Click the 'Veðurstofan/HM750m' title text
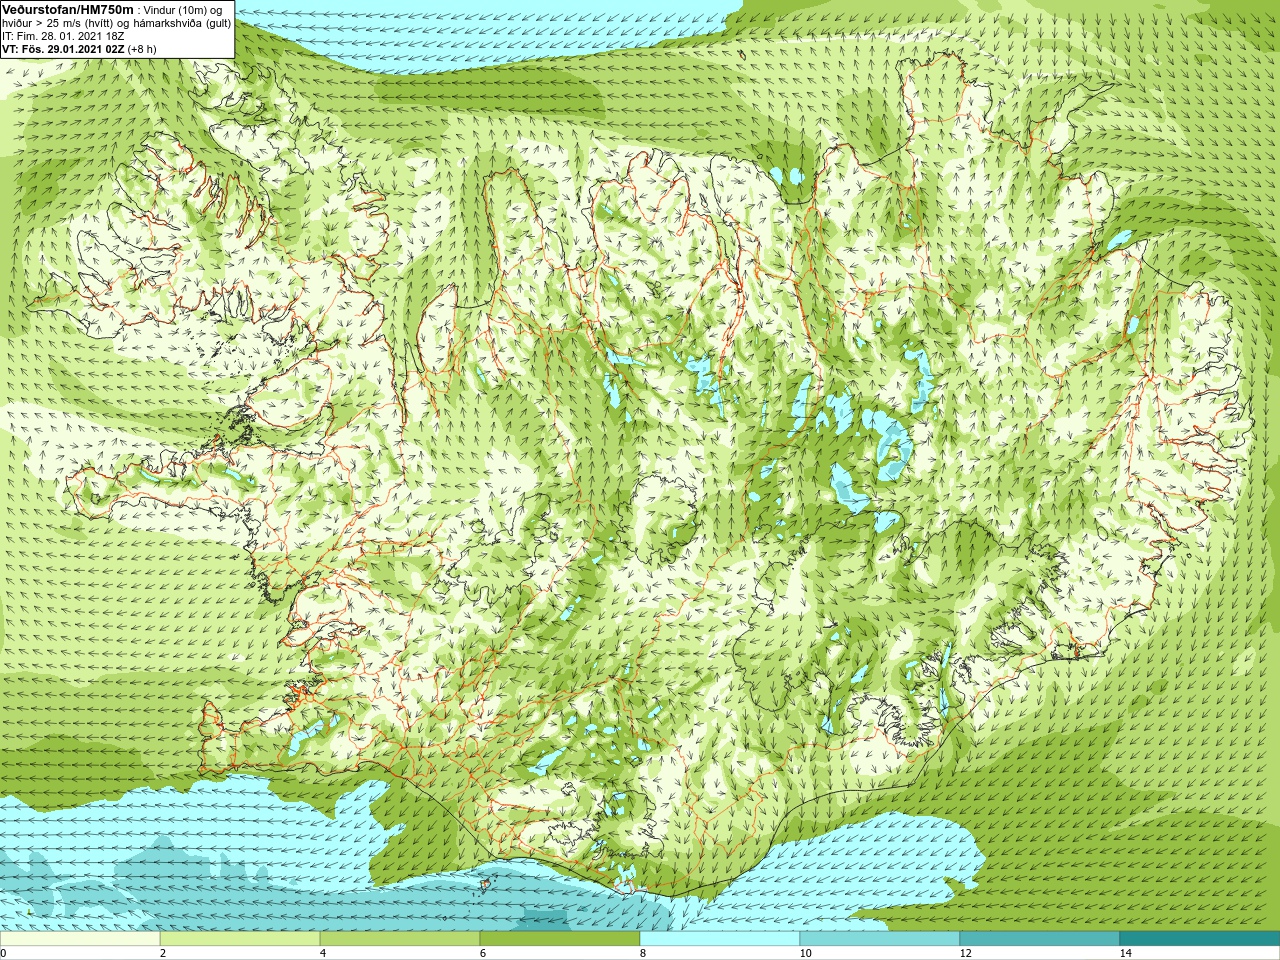Image resolution: width=1280 pixels, height=960 pixels. tap(68, 9)
